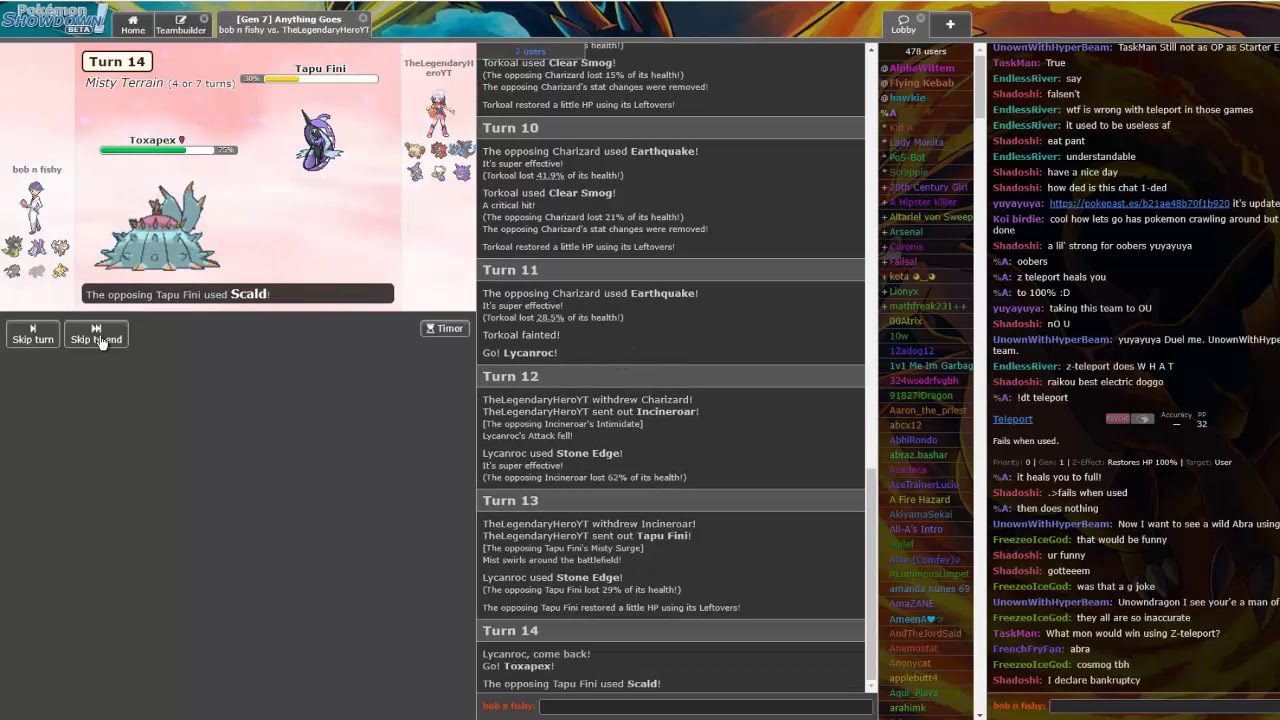Open the Teleport move link

tap(1012, 419)
